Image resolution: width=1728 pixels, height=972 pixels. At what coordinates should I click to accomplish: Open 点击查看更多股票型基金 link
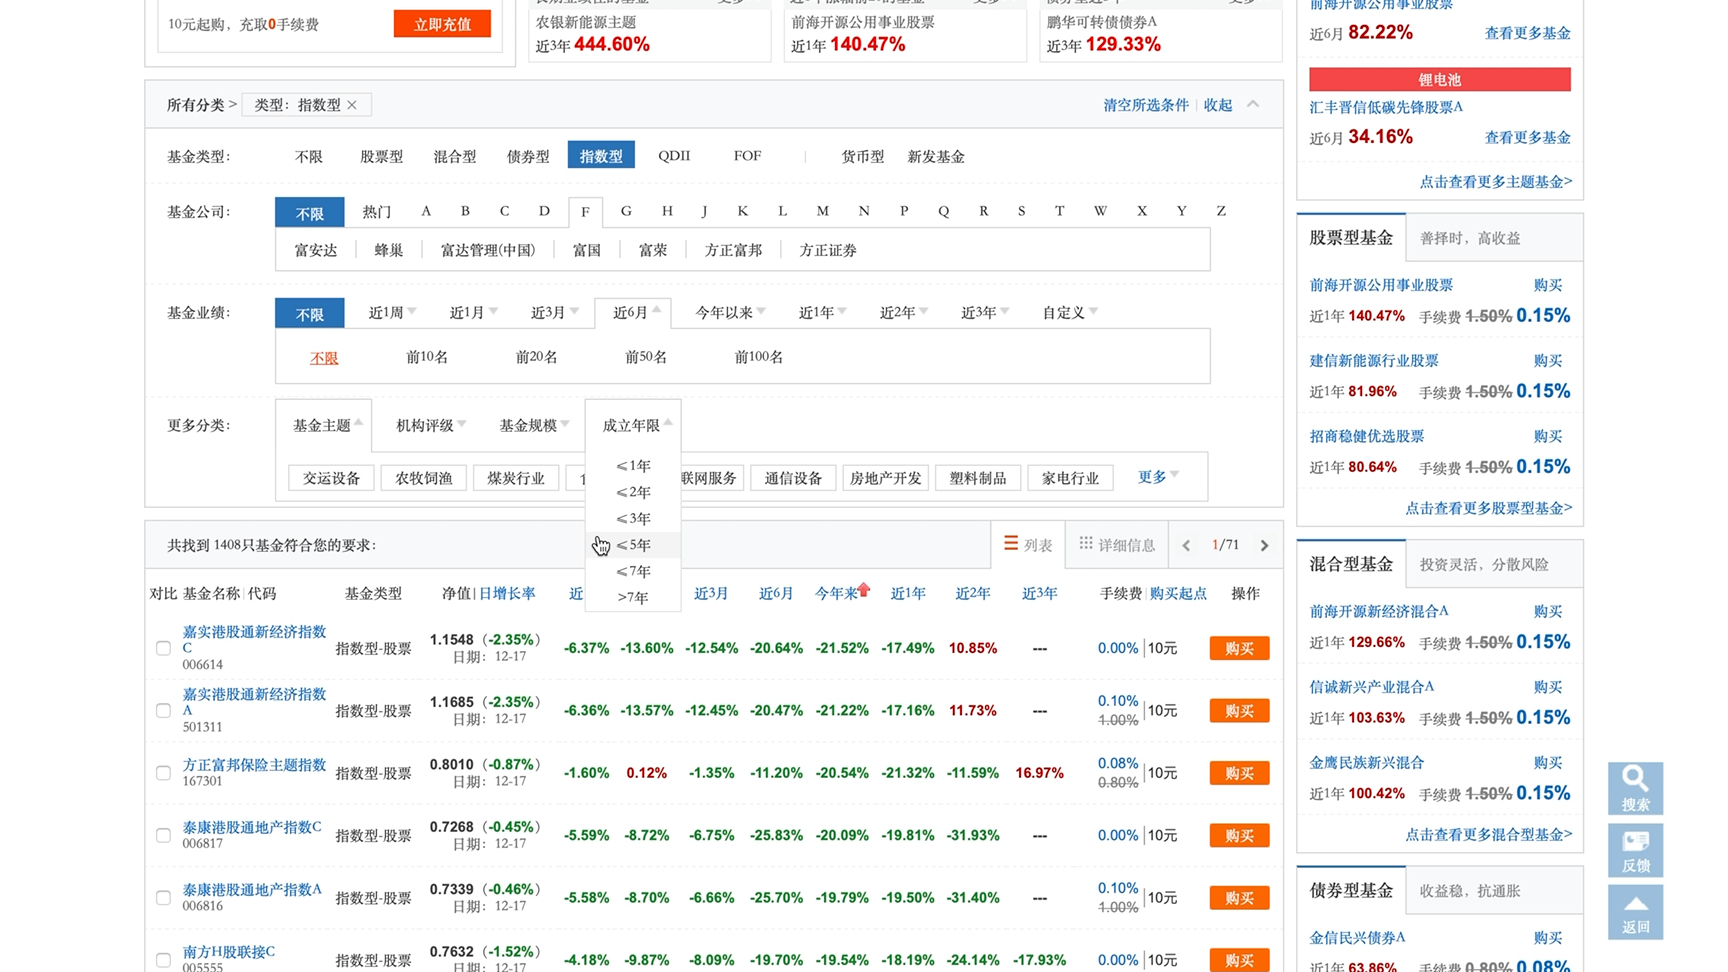(1488, 508)
